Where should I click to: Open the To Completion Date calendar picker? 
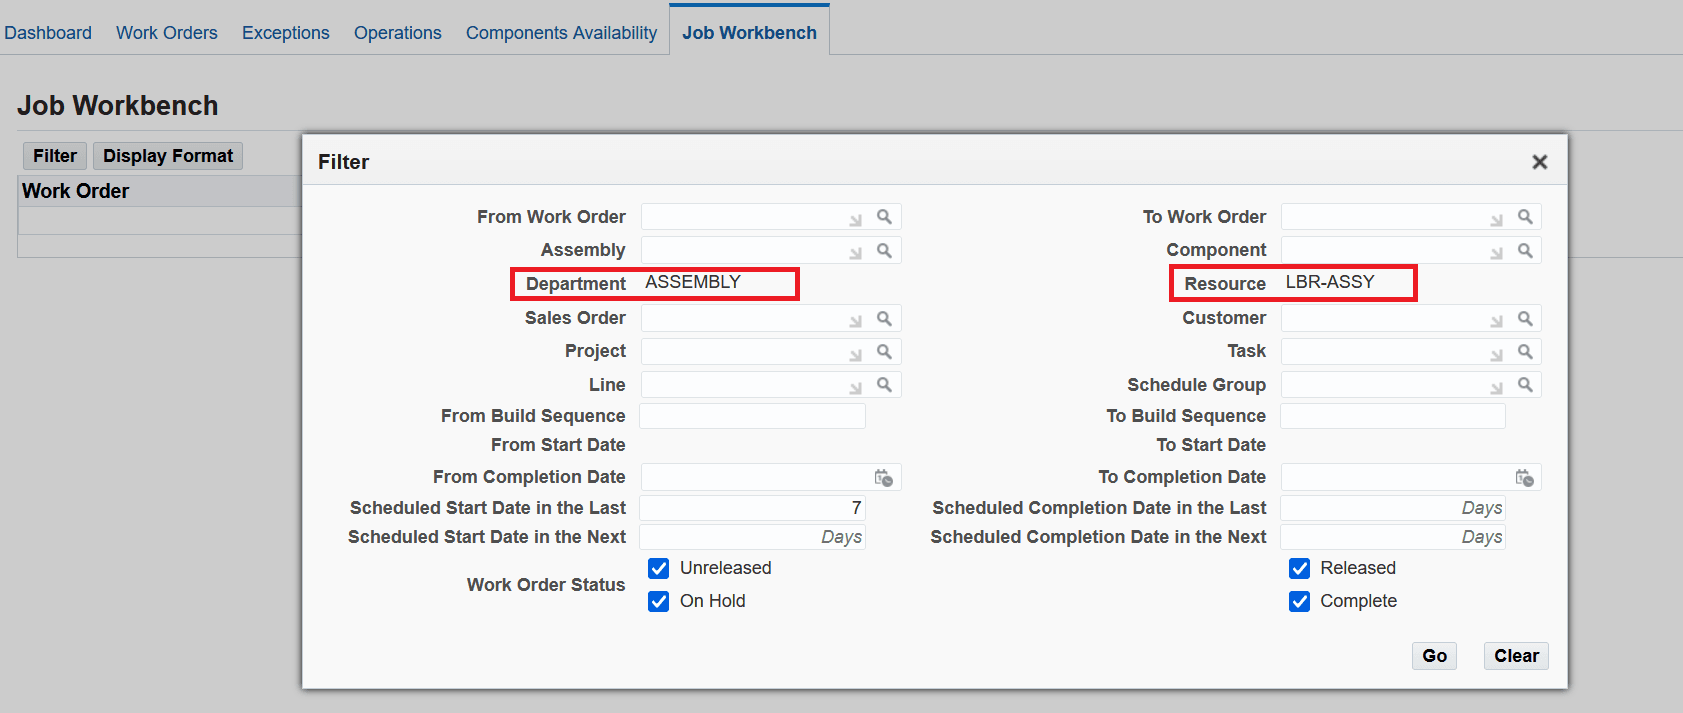click(x=1524, y=478)
